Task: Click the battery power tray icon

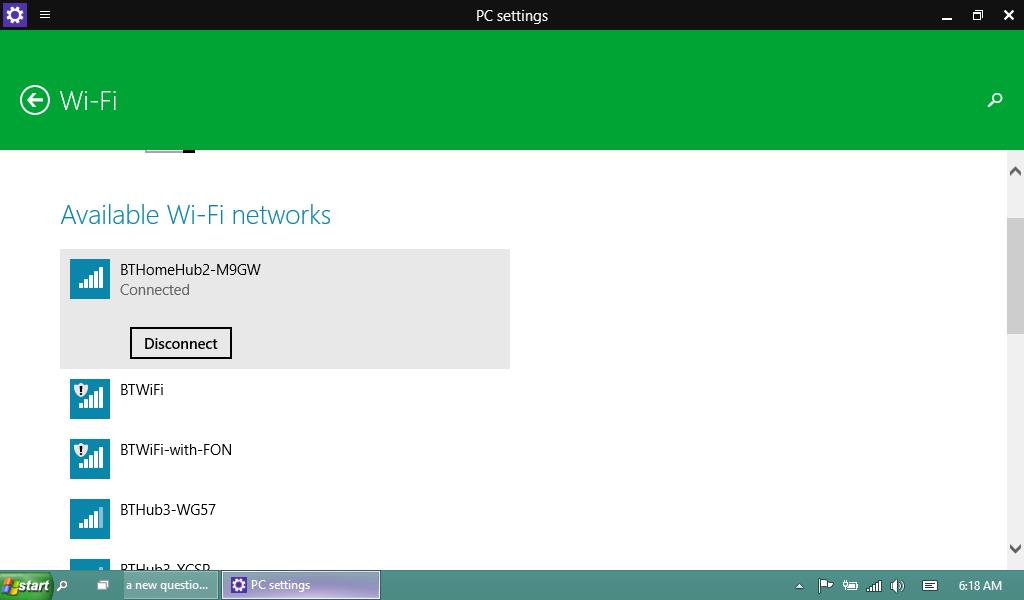Action: [850, 586]
